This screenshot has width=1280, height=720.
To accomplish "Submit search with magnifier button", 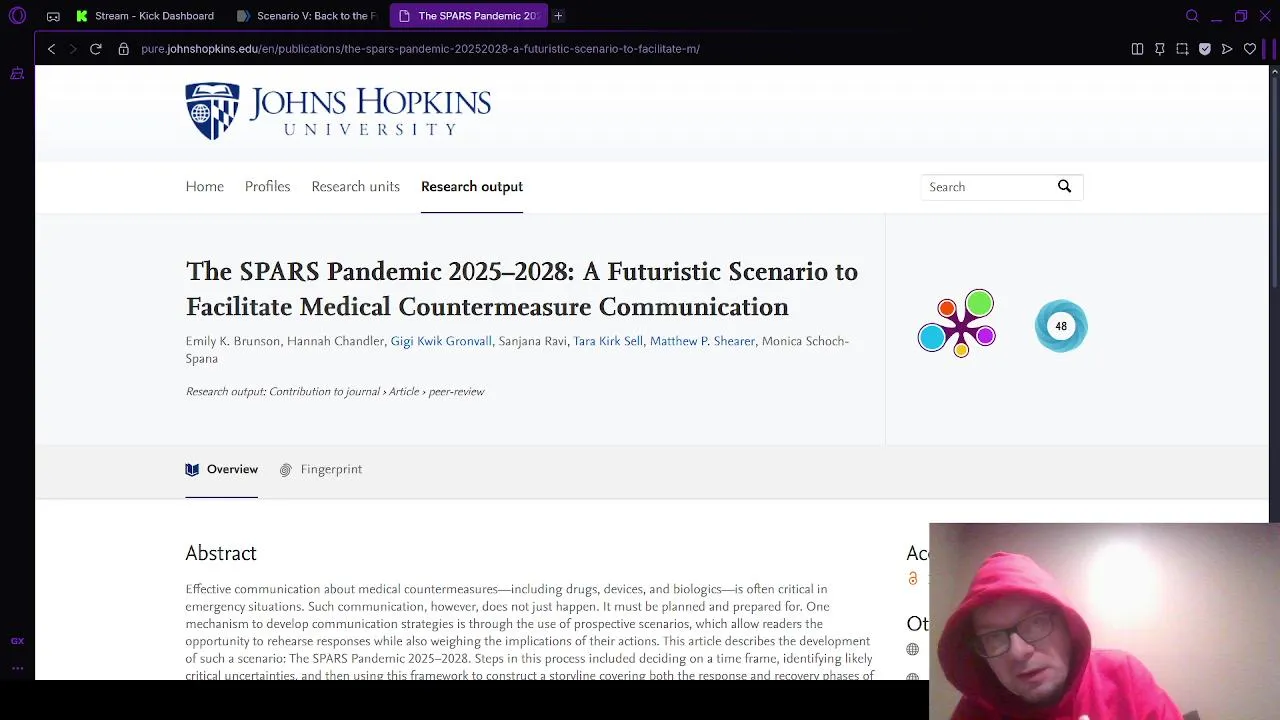I will click(1064, 186).
